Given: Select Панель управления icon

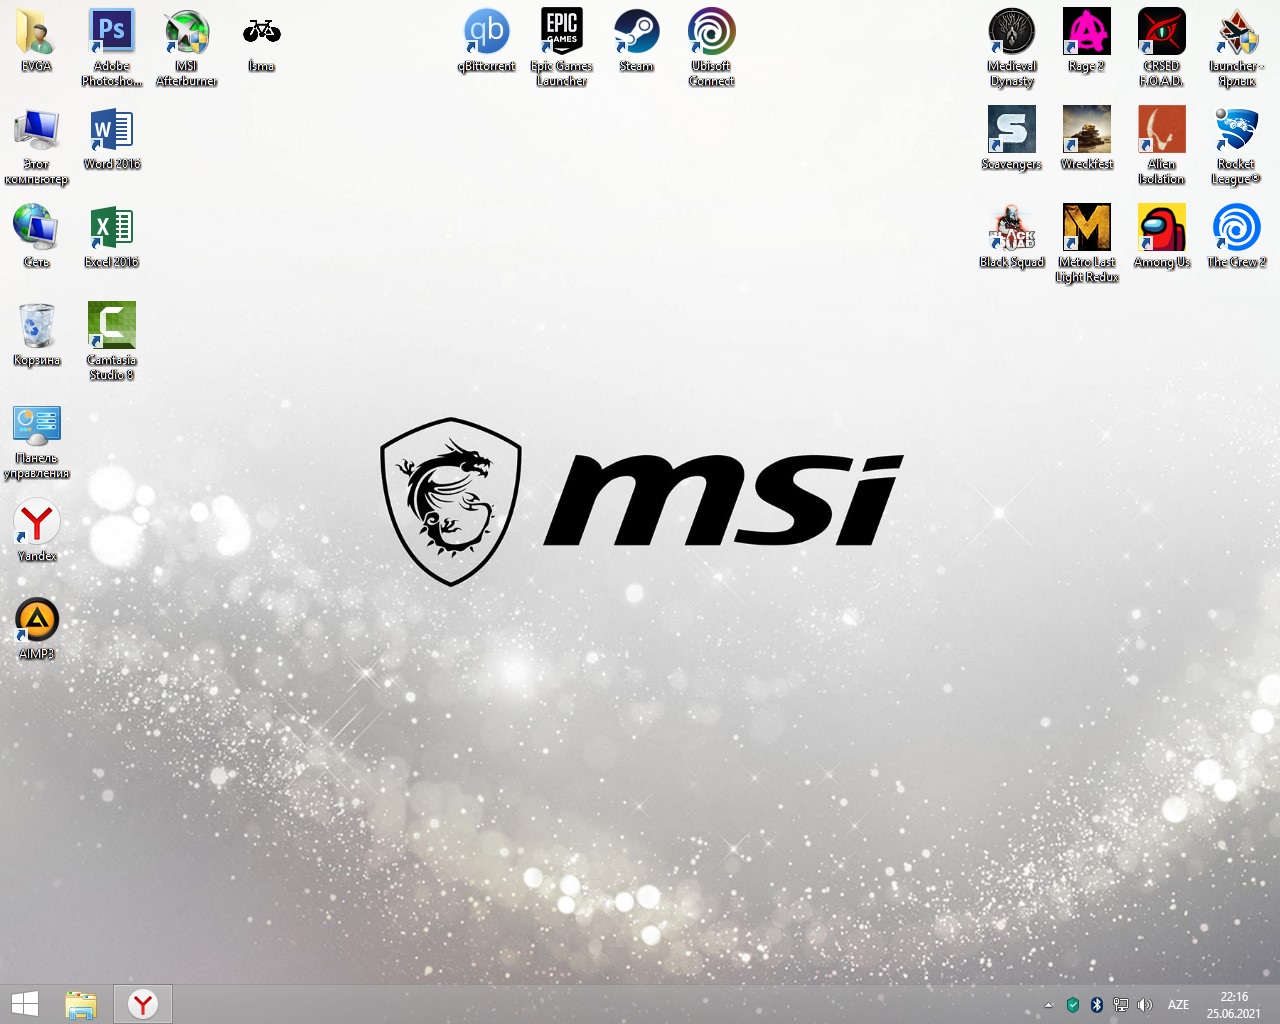Looking at the screenshot, I should point(36,440).
